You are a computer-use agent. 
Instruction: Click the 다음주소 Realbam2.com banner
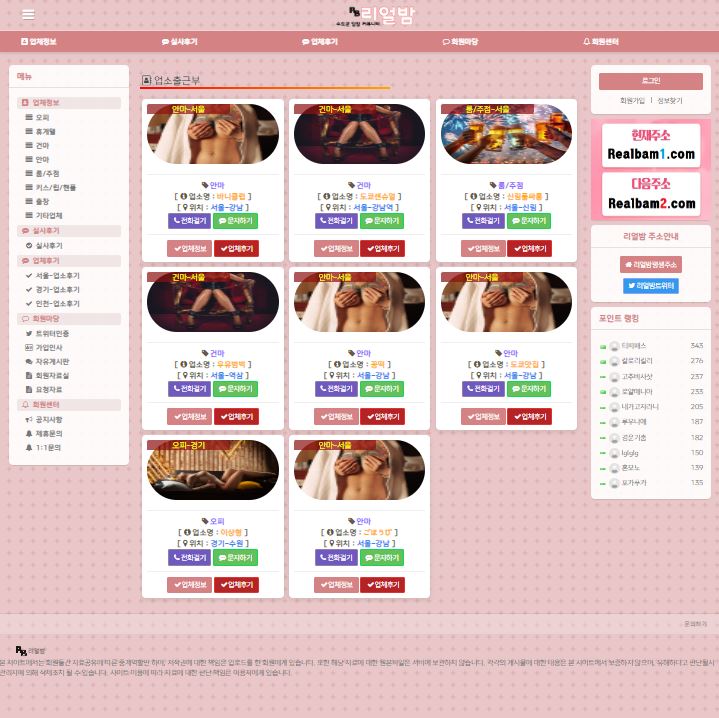(x=651, y=194)
